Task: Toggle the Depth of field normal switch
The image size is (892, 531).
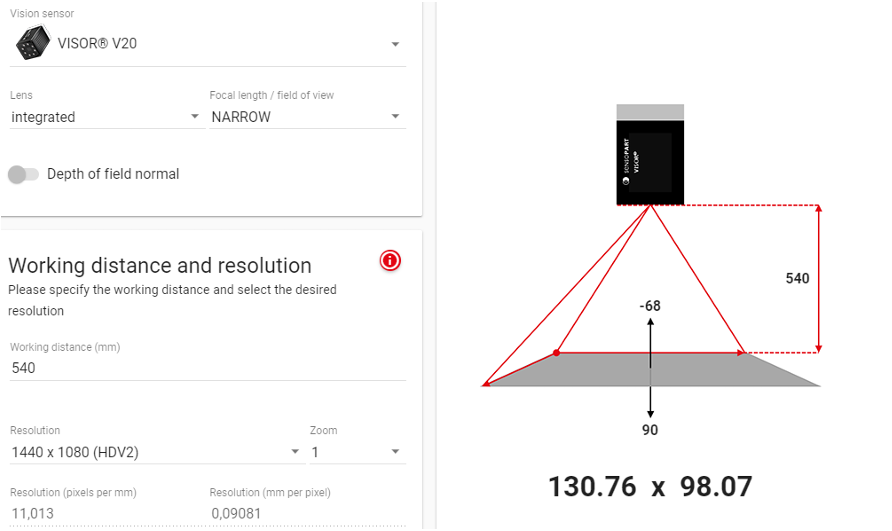Action: click(23, 174)
